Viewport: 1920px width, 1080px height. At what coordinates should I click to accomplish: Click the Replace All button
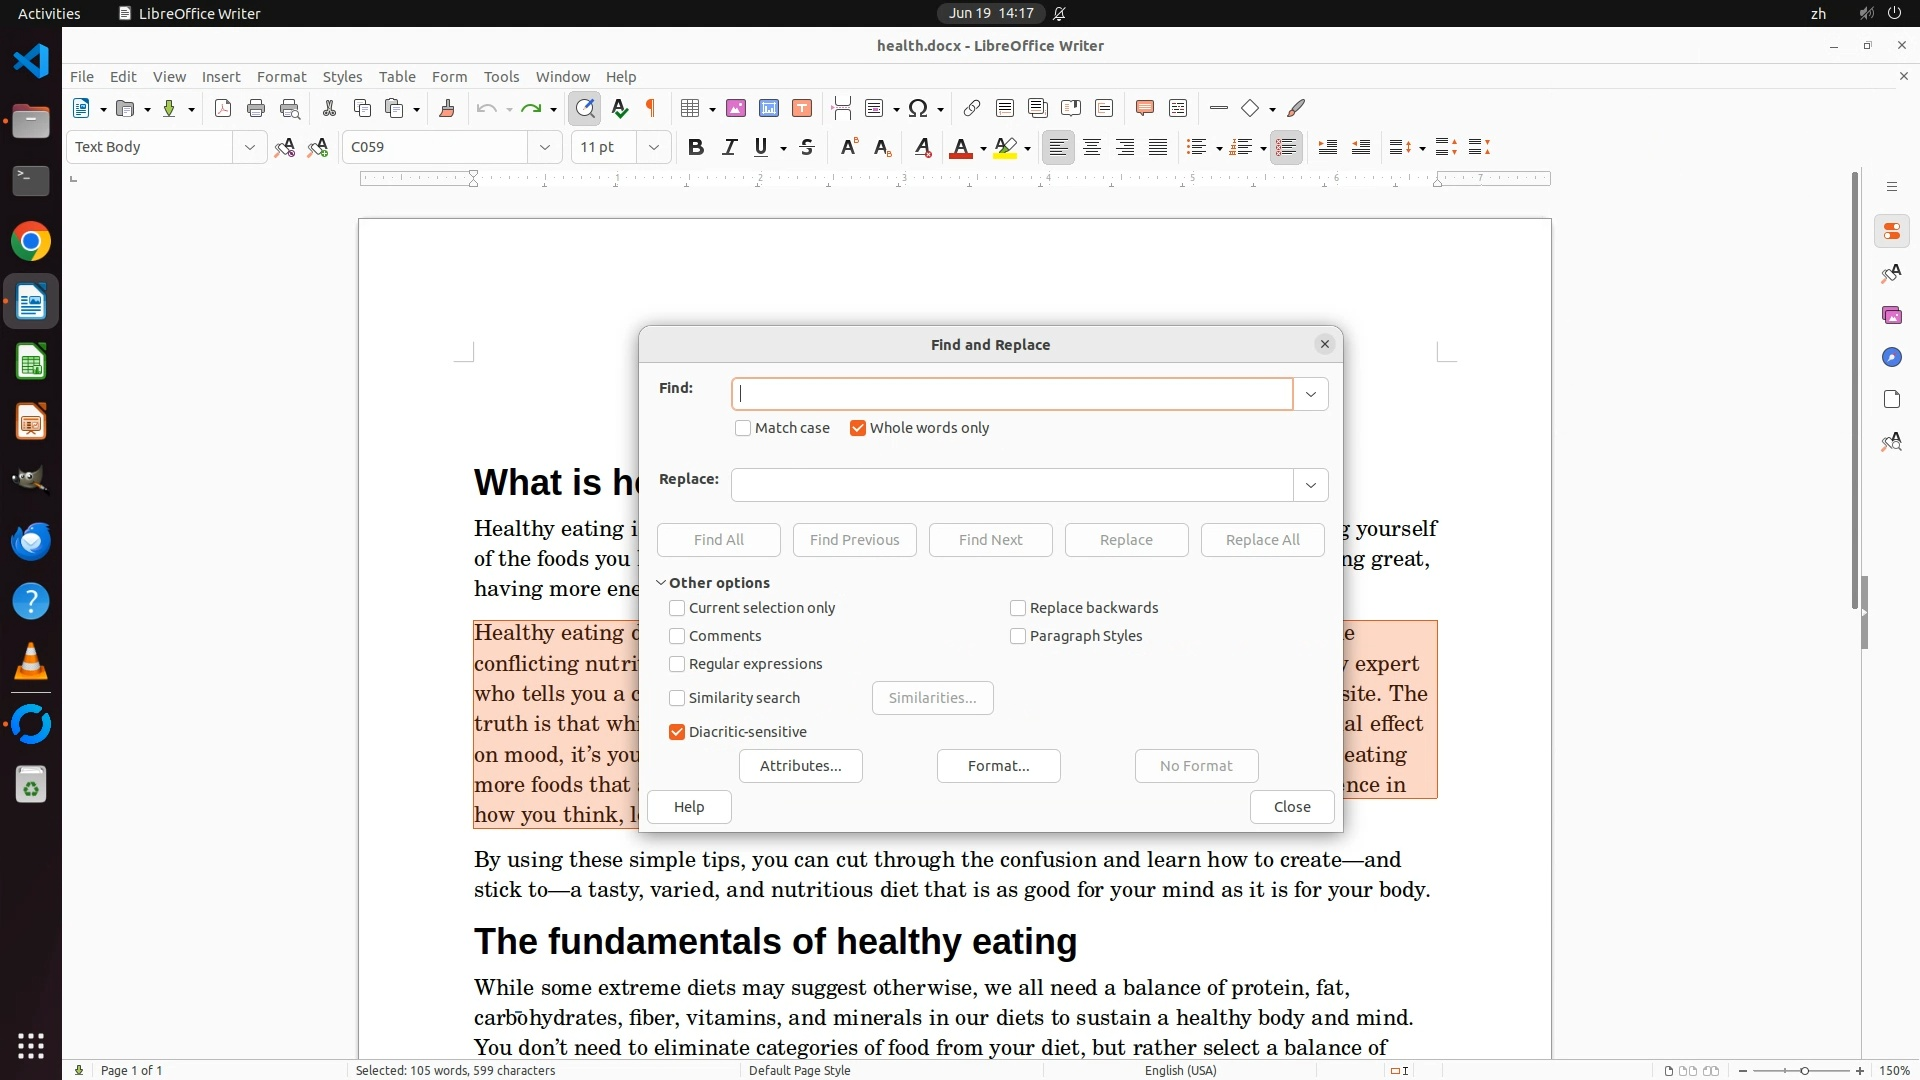[x=1262, y=540]
